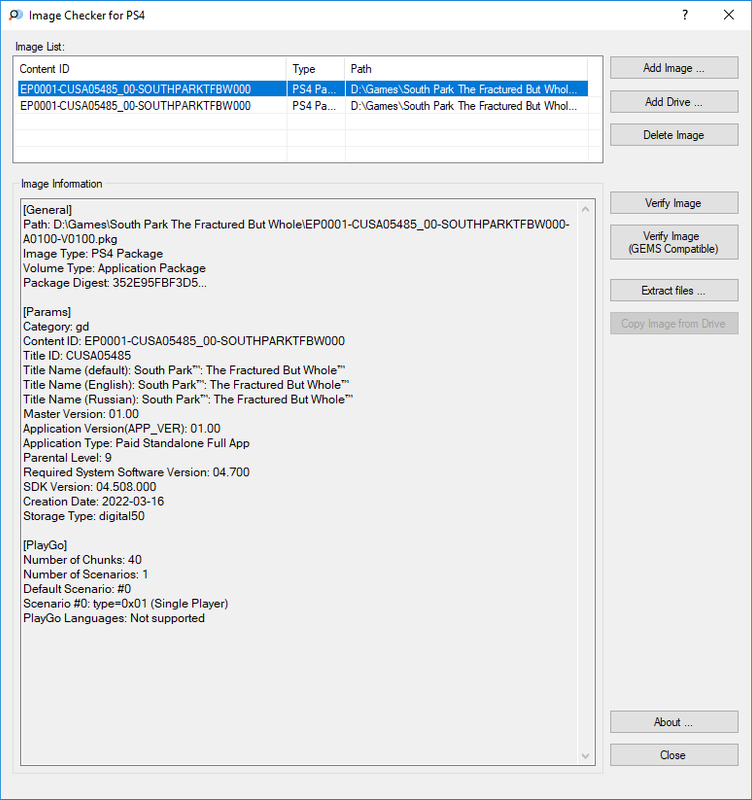Click the PlayGo Languages: Not supported line
The image size is (752, 800).
[114, 618]
